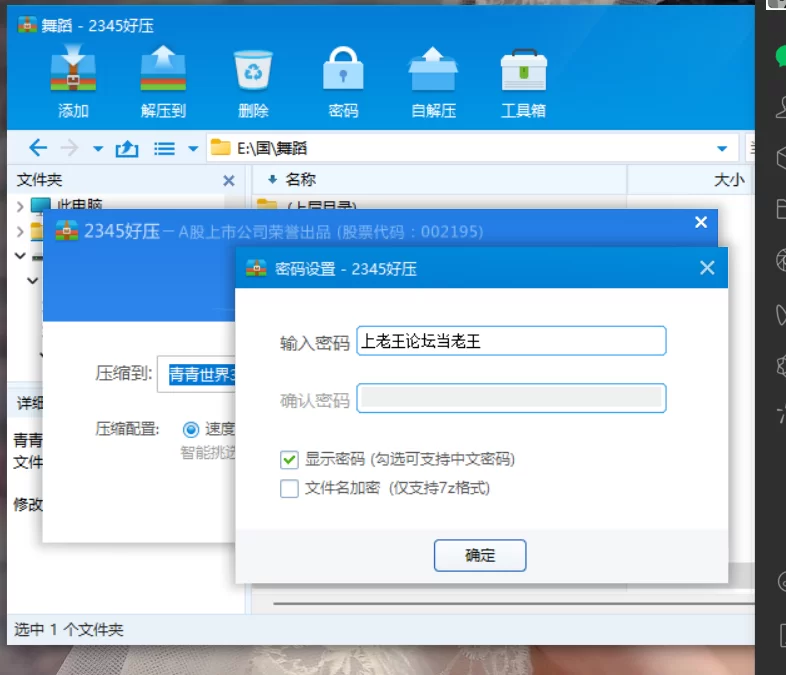Viewport: 786px width, 675px height.
Task: Open the navigation history dropdown arrow
Action: 98,149
